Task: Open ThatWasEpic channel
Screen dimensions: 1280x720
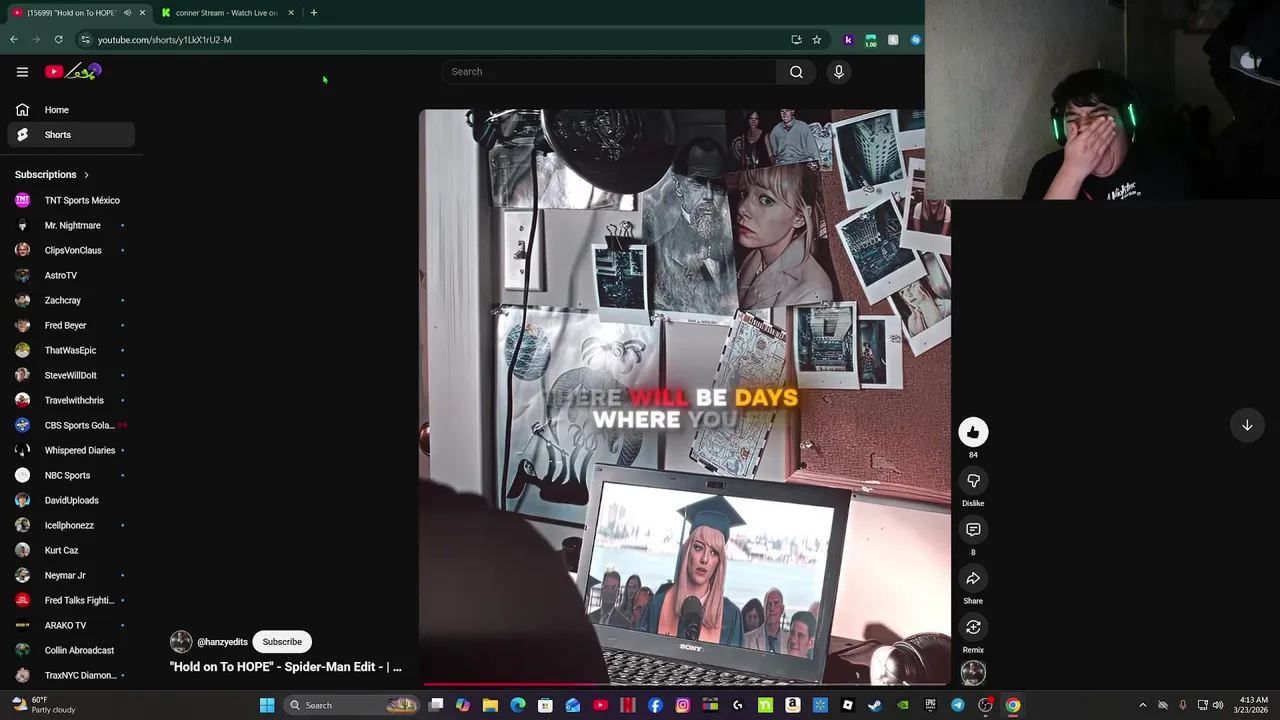Action: pos(70,350)
